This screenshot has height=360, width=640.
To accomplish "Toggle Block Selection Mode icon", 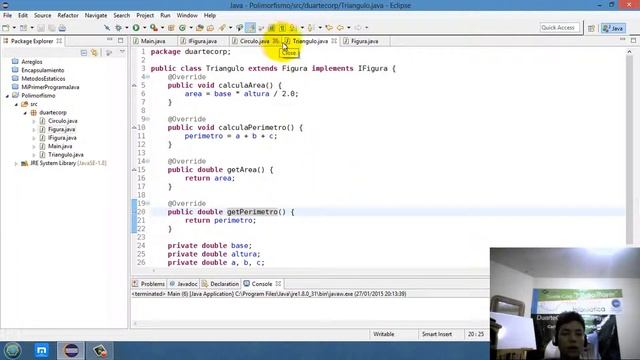I will click(x=271, y=28).
